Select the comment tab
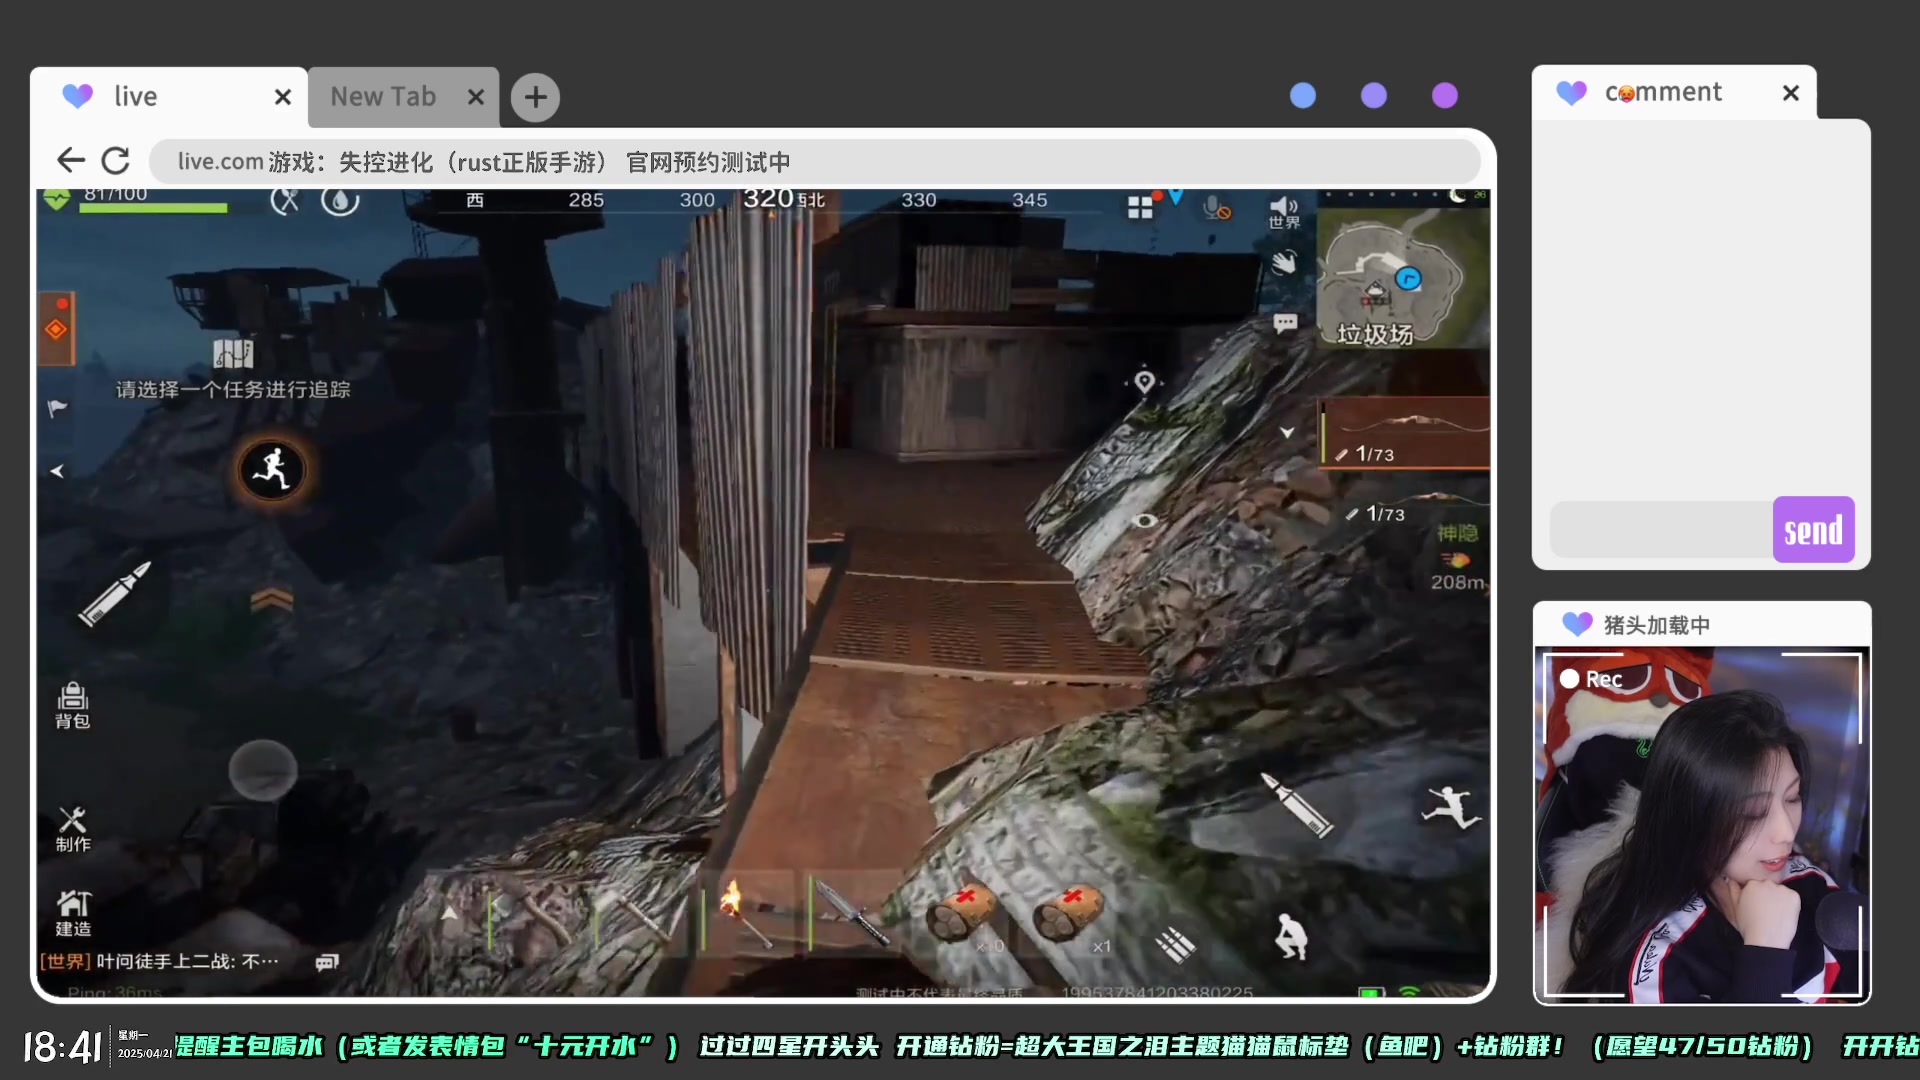 coord(1674,93)
